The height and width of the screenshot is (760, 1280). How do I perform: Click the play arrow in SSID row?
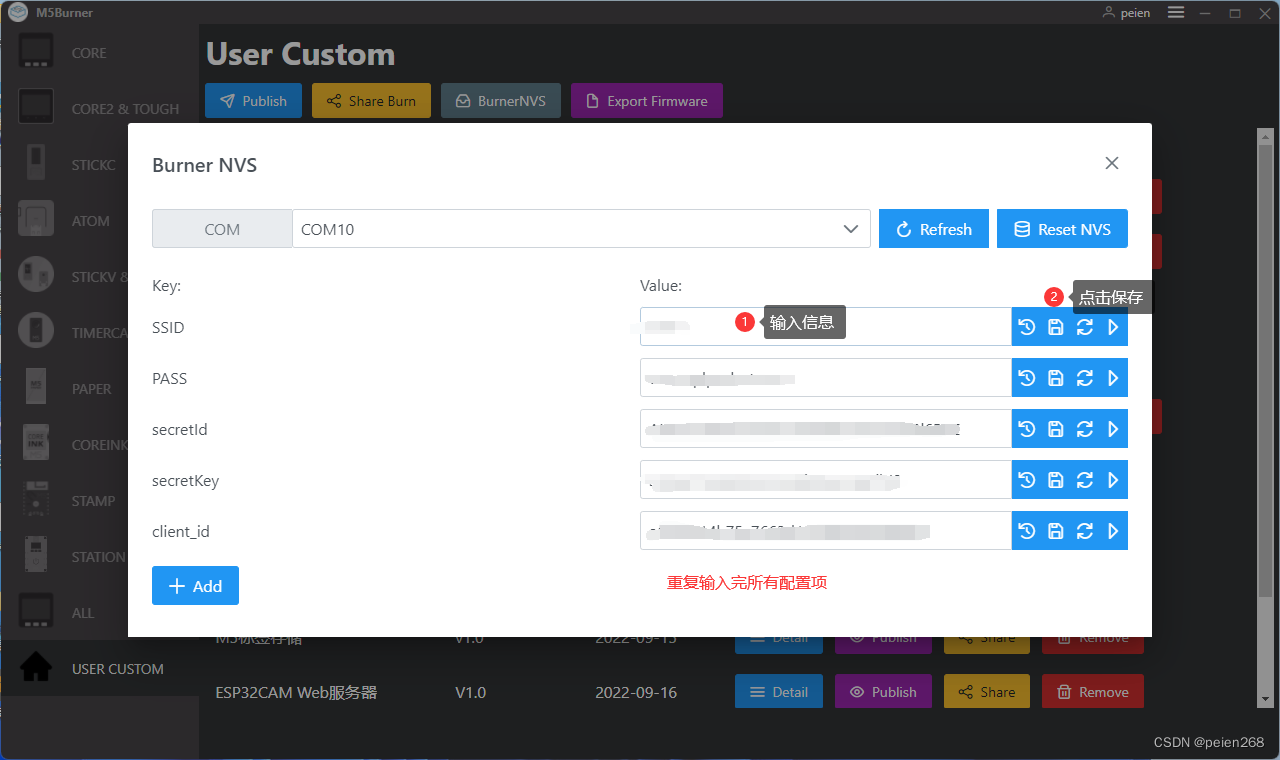1113,327
